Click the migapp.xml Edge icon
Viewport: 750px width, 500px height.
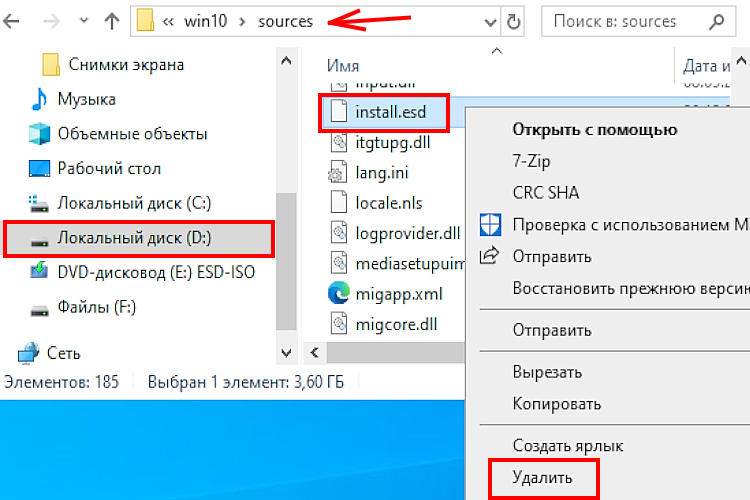(339, 293)
